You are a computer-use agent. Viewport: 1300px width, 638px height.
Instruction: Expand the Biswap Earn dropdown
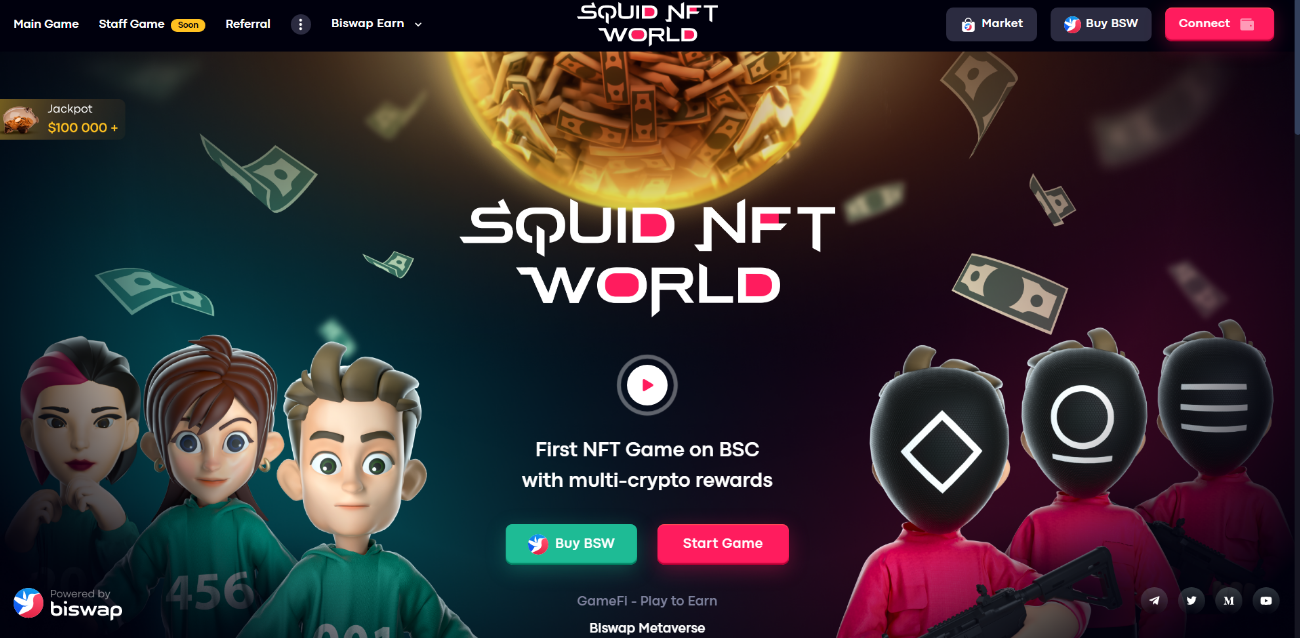click(x=377, y=24)
